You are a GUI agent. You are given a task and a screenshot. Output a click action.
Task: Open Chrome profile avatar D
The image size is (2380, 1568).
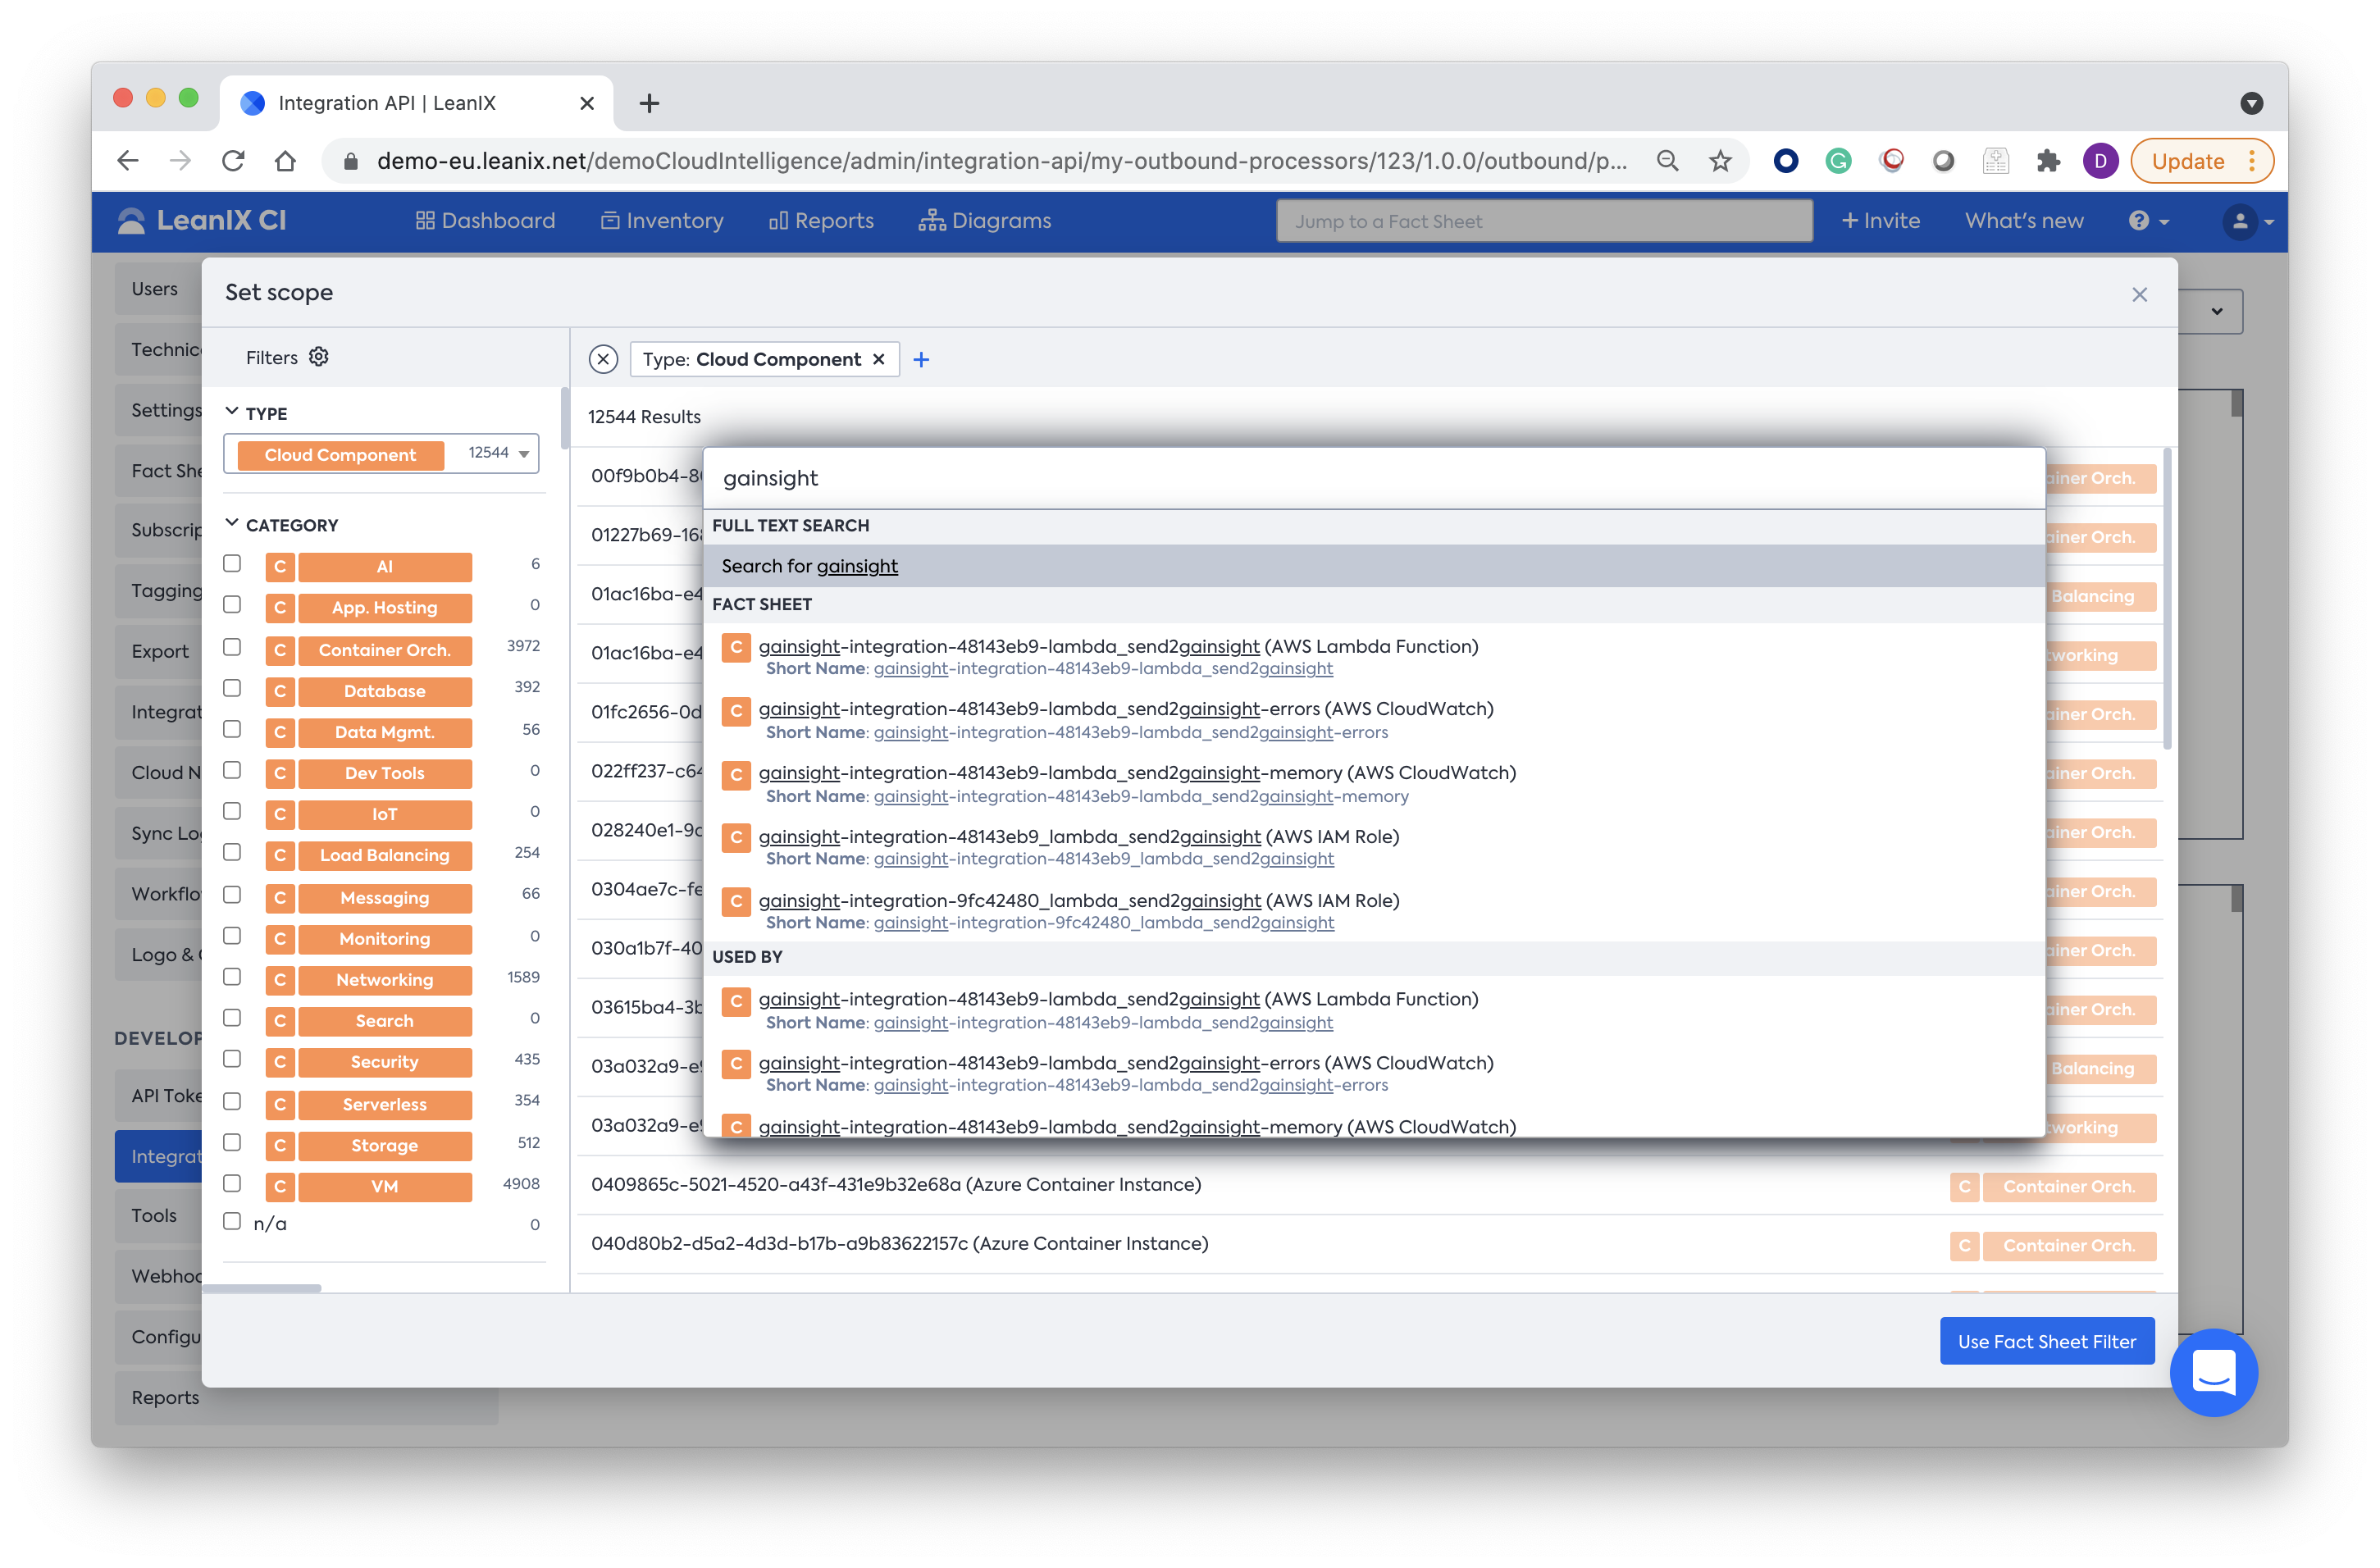click(x=2100, y=161)
